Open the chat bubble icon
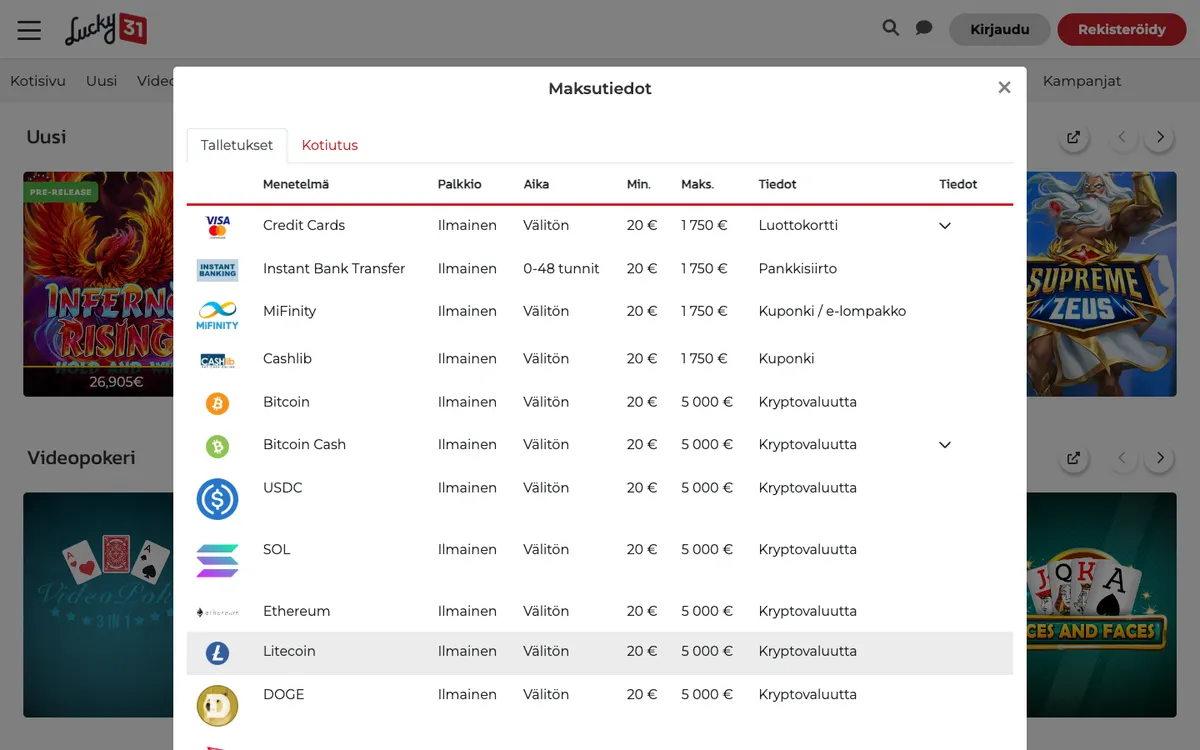1200x750 pixels. 924,28
